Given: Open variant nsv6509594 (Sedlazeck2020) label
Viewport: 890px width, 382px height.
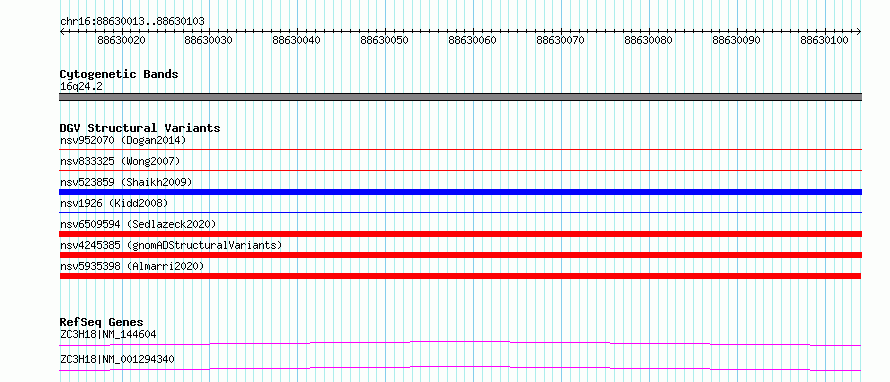Looking at the screenshot, I should tap(138, 224).
